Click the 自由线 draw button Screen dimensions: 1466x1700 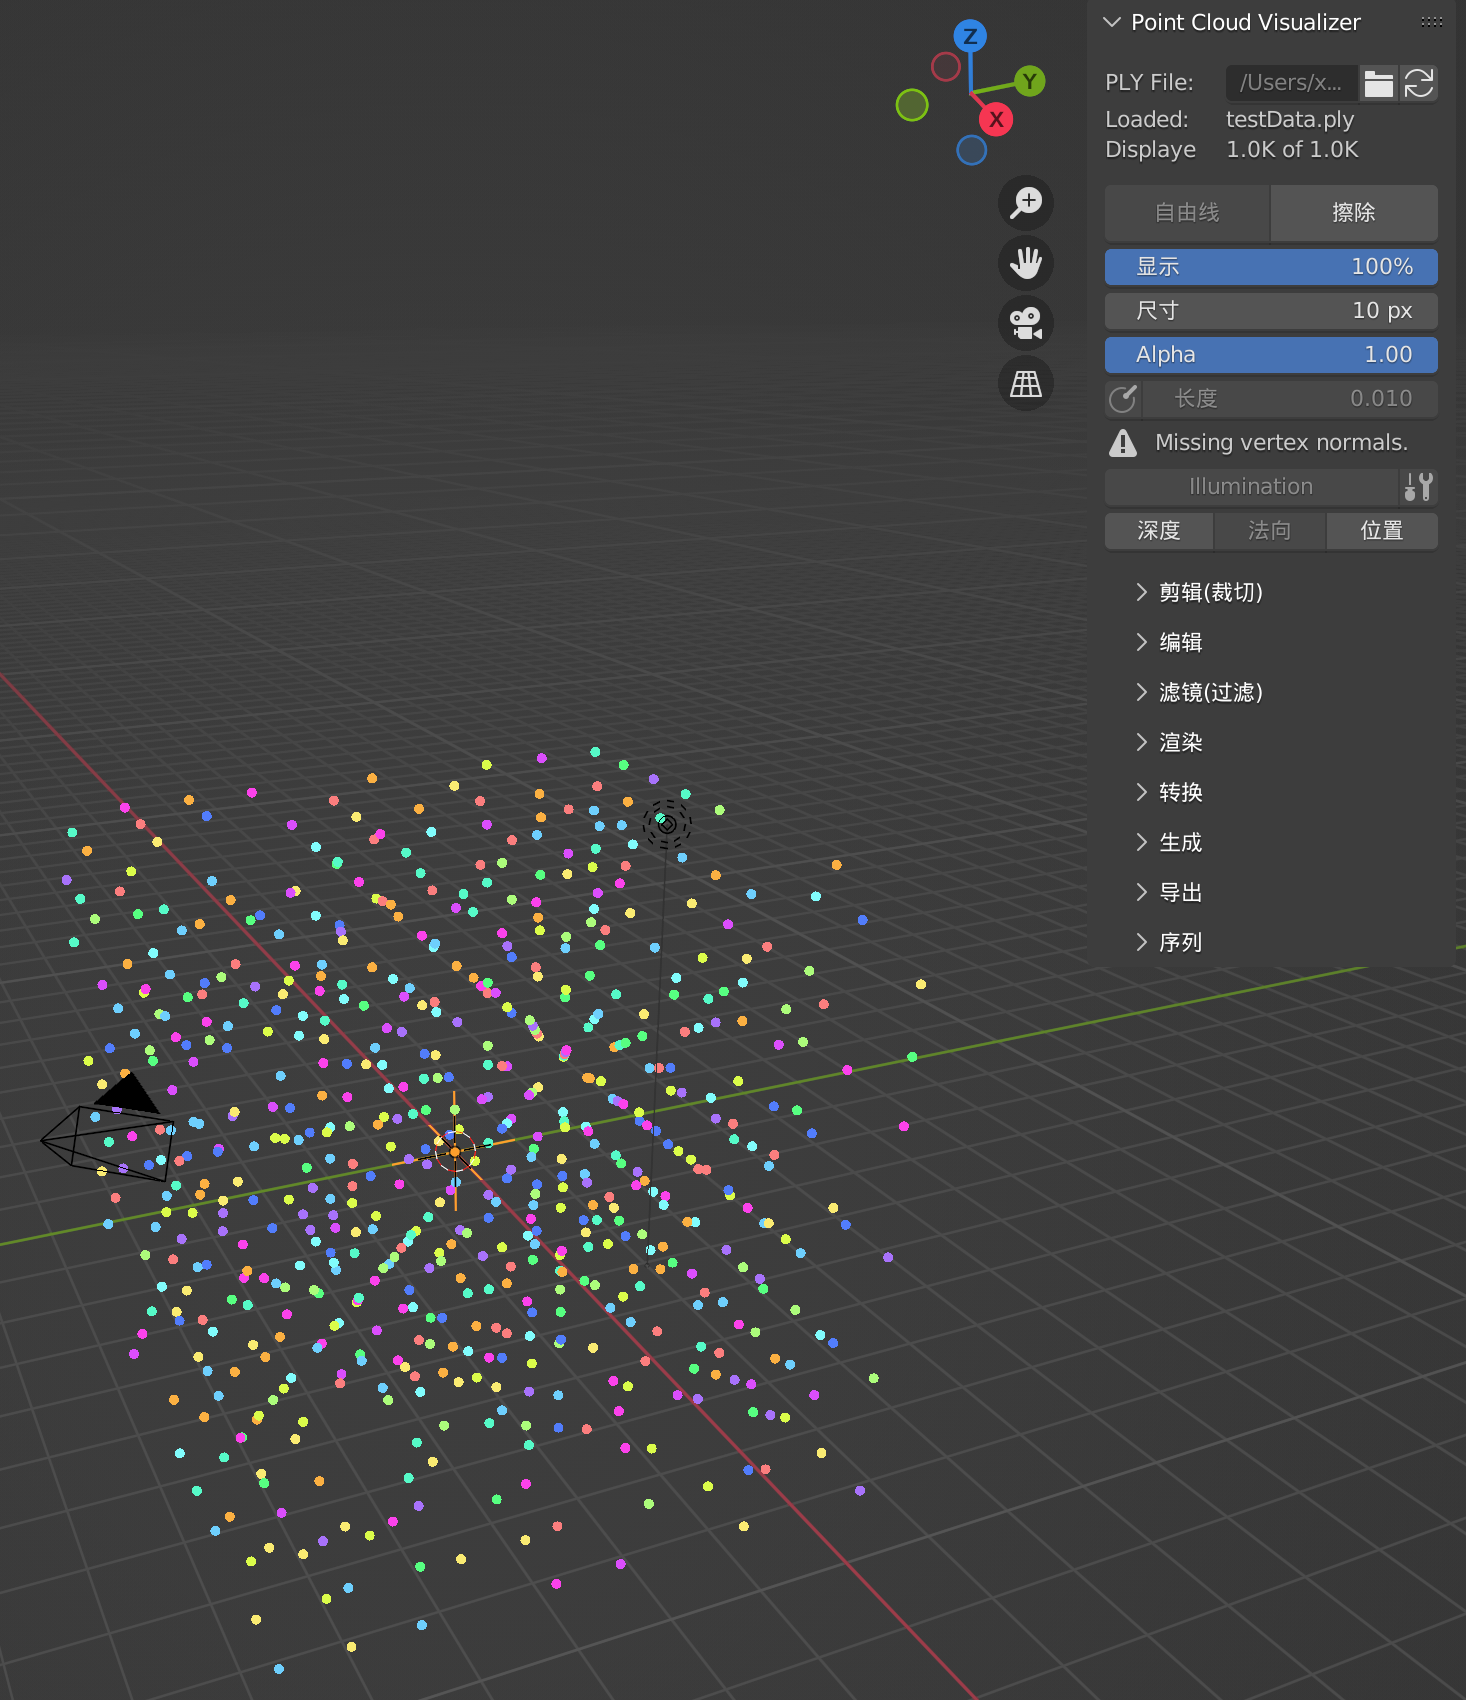[x=1187, y=213]
